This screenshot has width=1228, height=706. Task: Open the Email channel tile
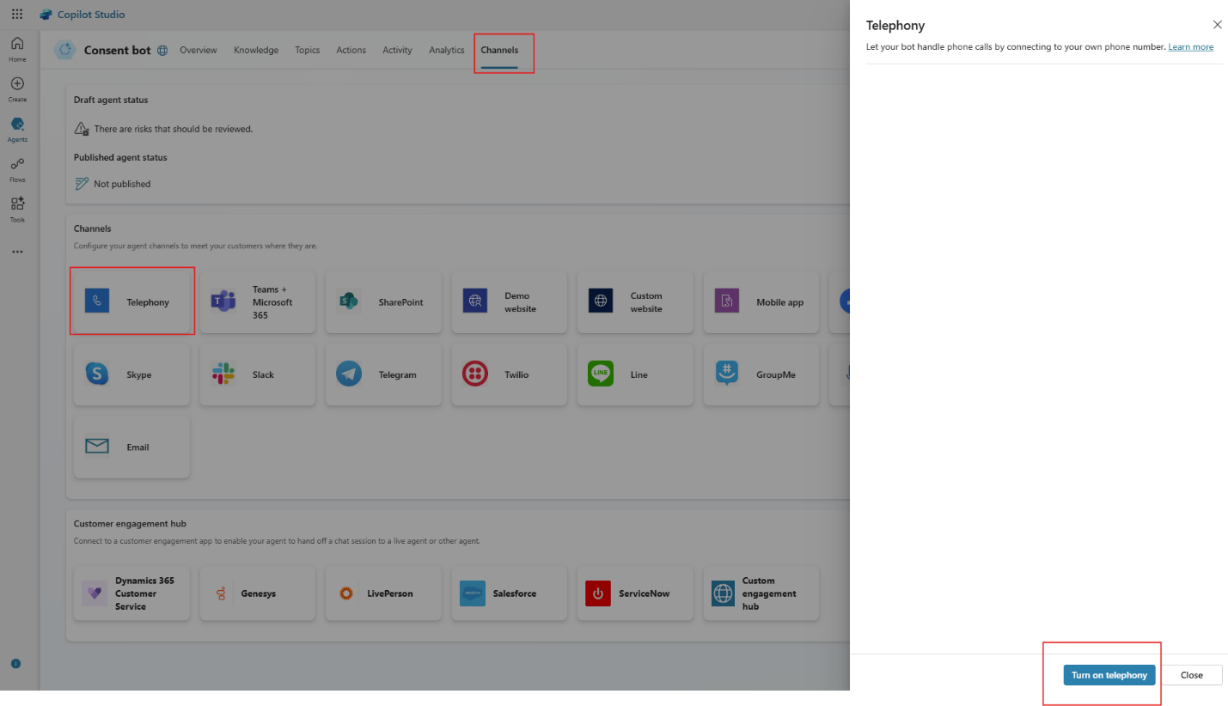(132, 447)
